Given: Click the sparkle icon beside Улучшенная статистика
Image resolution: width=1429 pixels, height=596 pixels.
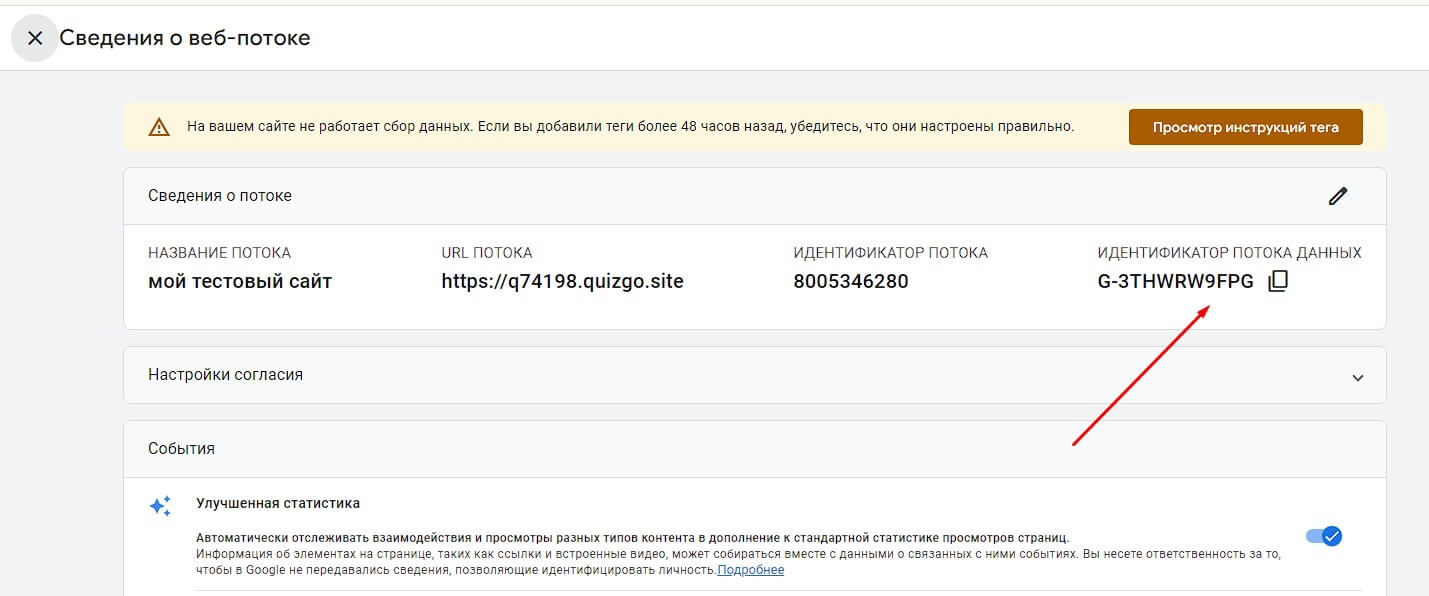Looking at the screenshot, I should (160, 506).
